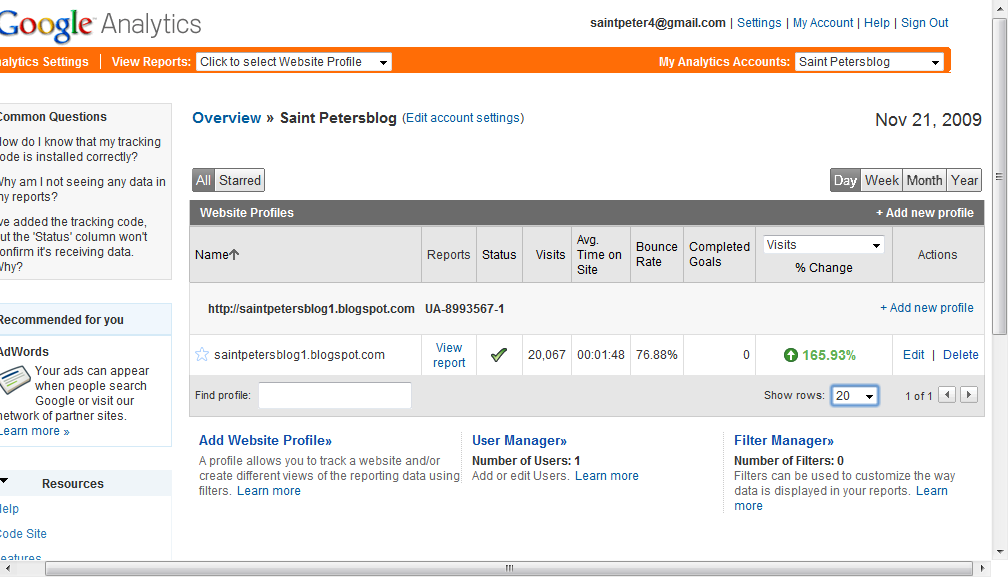Click Edit account settings link
The height and width of the screenshot is (577, 1008).
[464, 118]
